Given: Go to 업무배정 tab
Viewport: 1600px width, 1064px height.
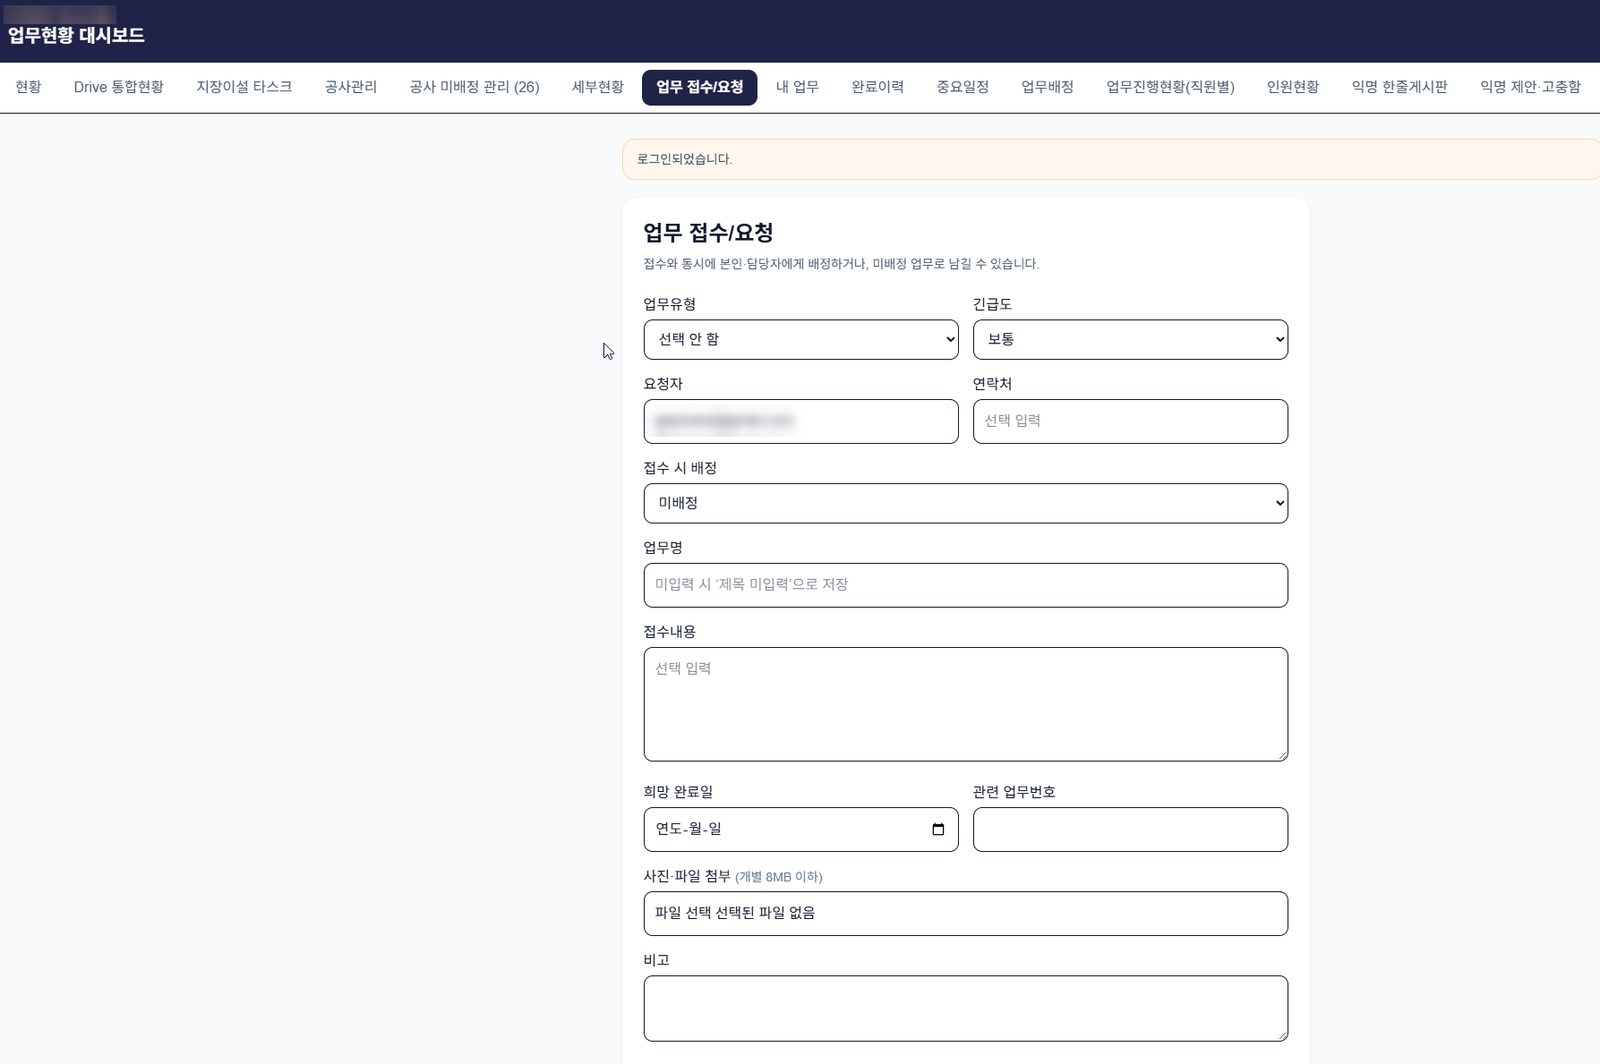Looking at the screenshot, I should coord(1047,87).
